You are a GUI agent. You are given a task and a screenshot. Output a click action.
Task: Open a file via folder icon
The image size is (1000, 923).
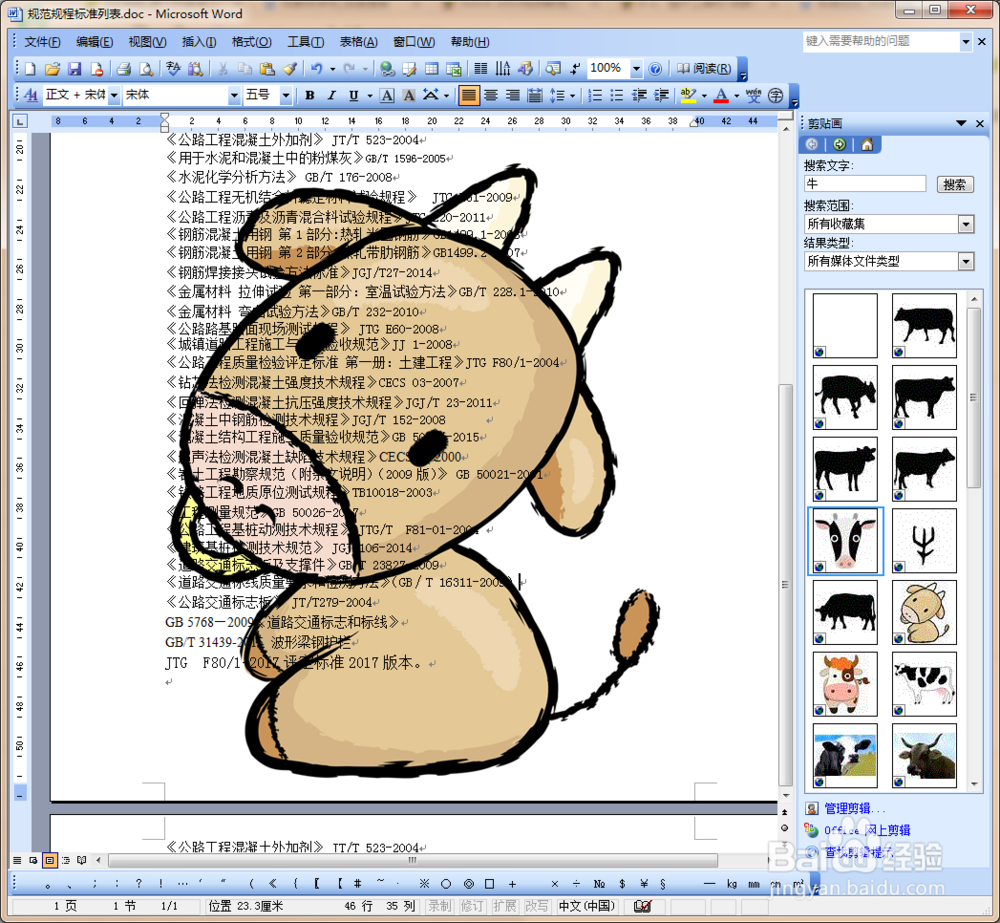[52, 68]
